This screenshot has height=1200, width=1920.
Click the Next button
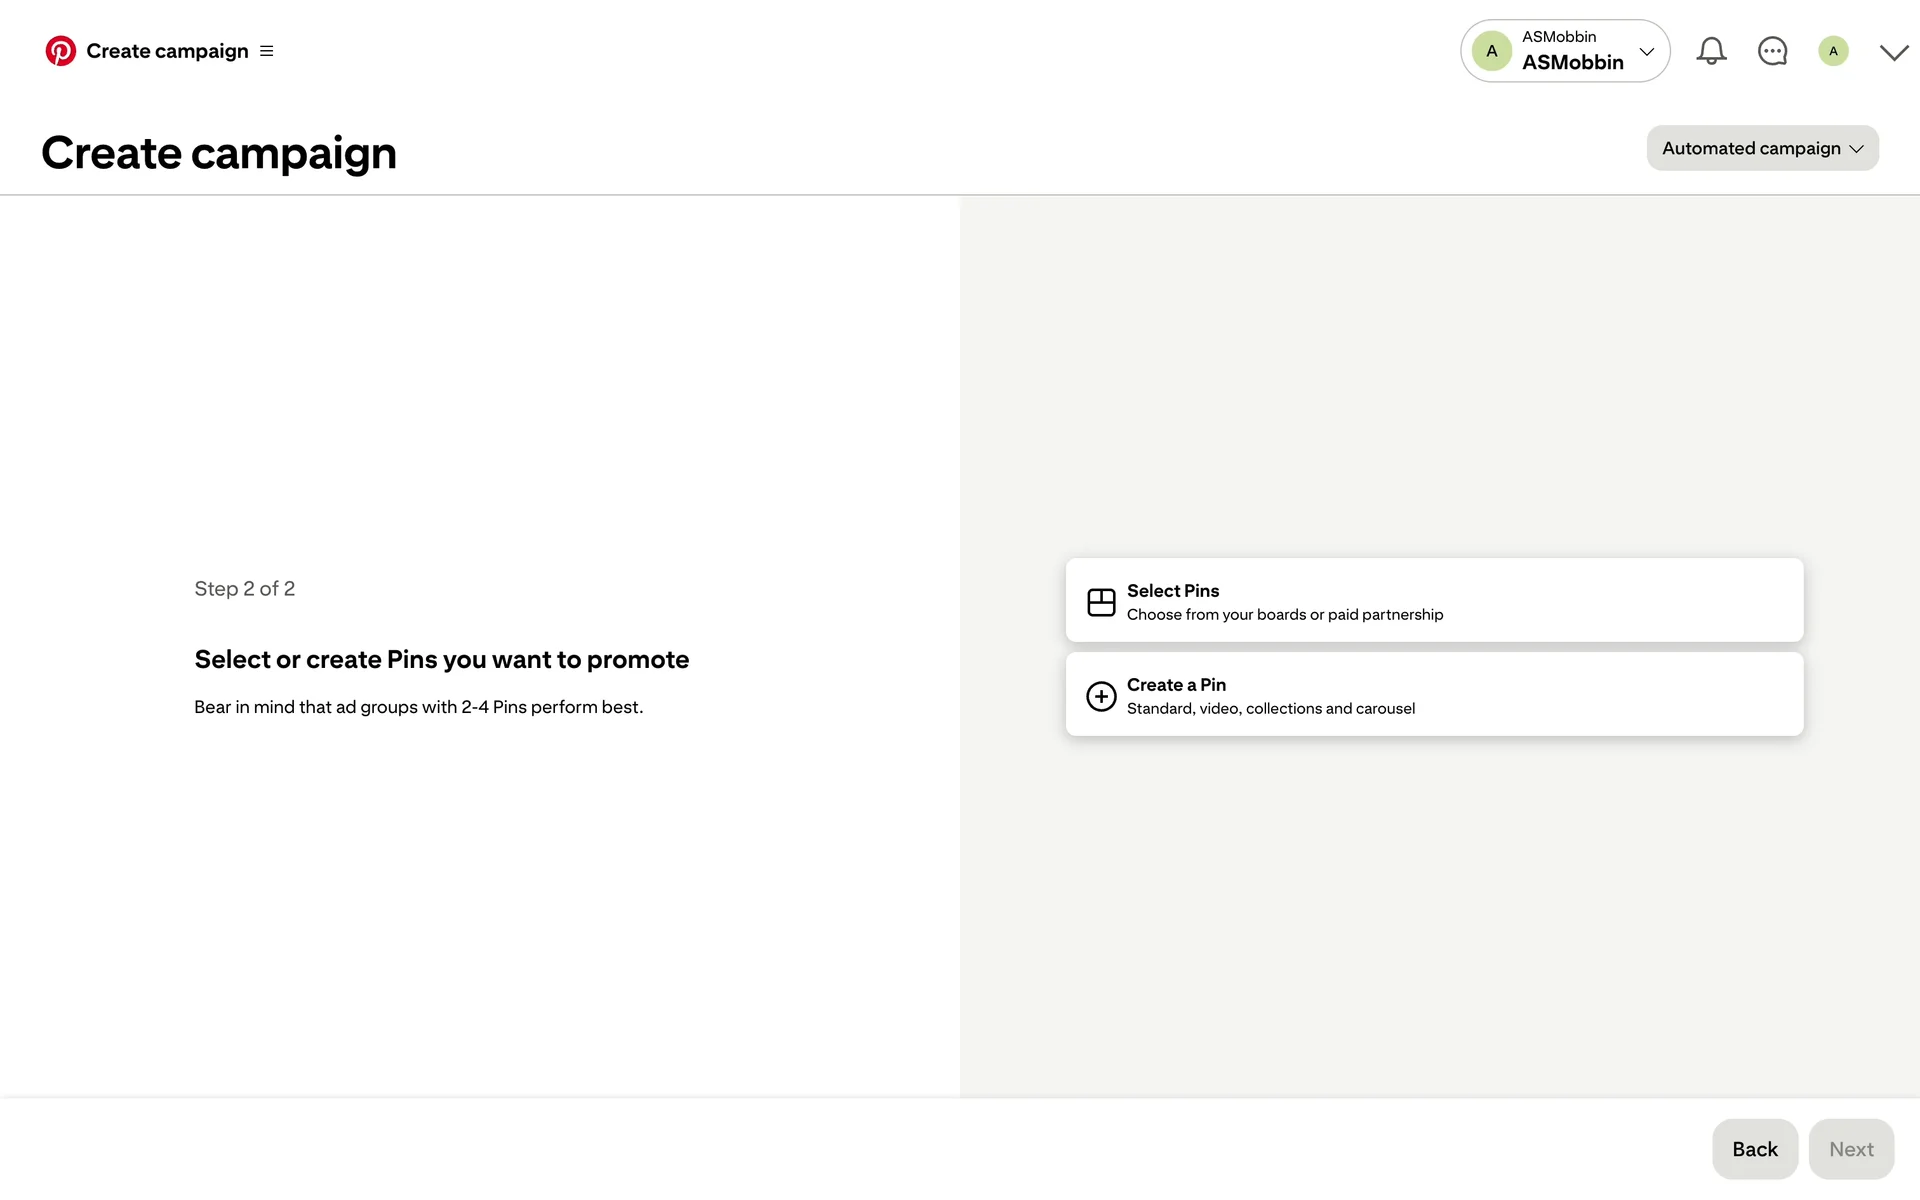[1851, 1149]
